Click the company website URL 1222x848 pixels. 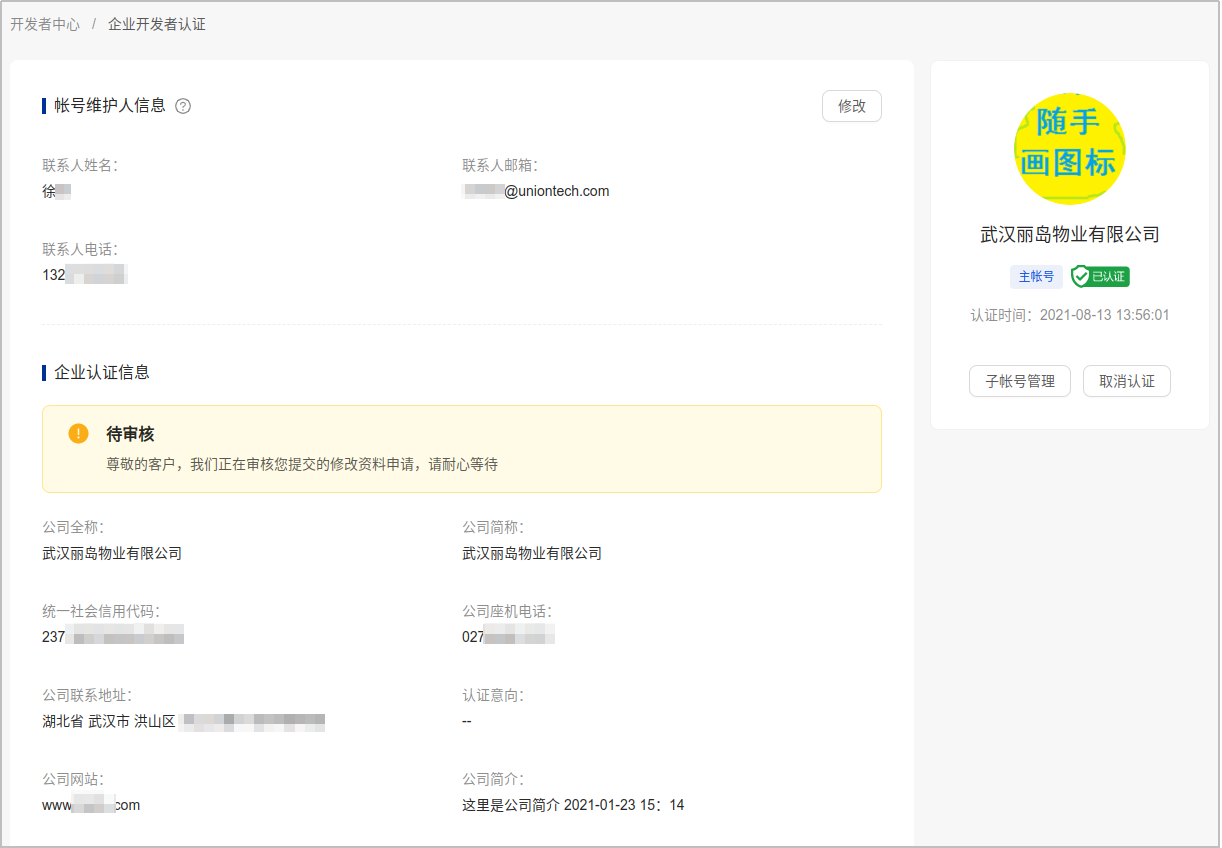tap(91, 805)
